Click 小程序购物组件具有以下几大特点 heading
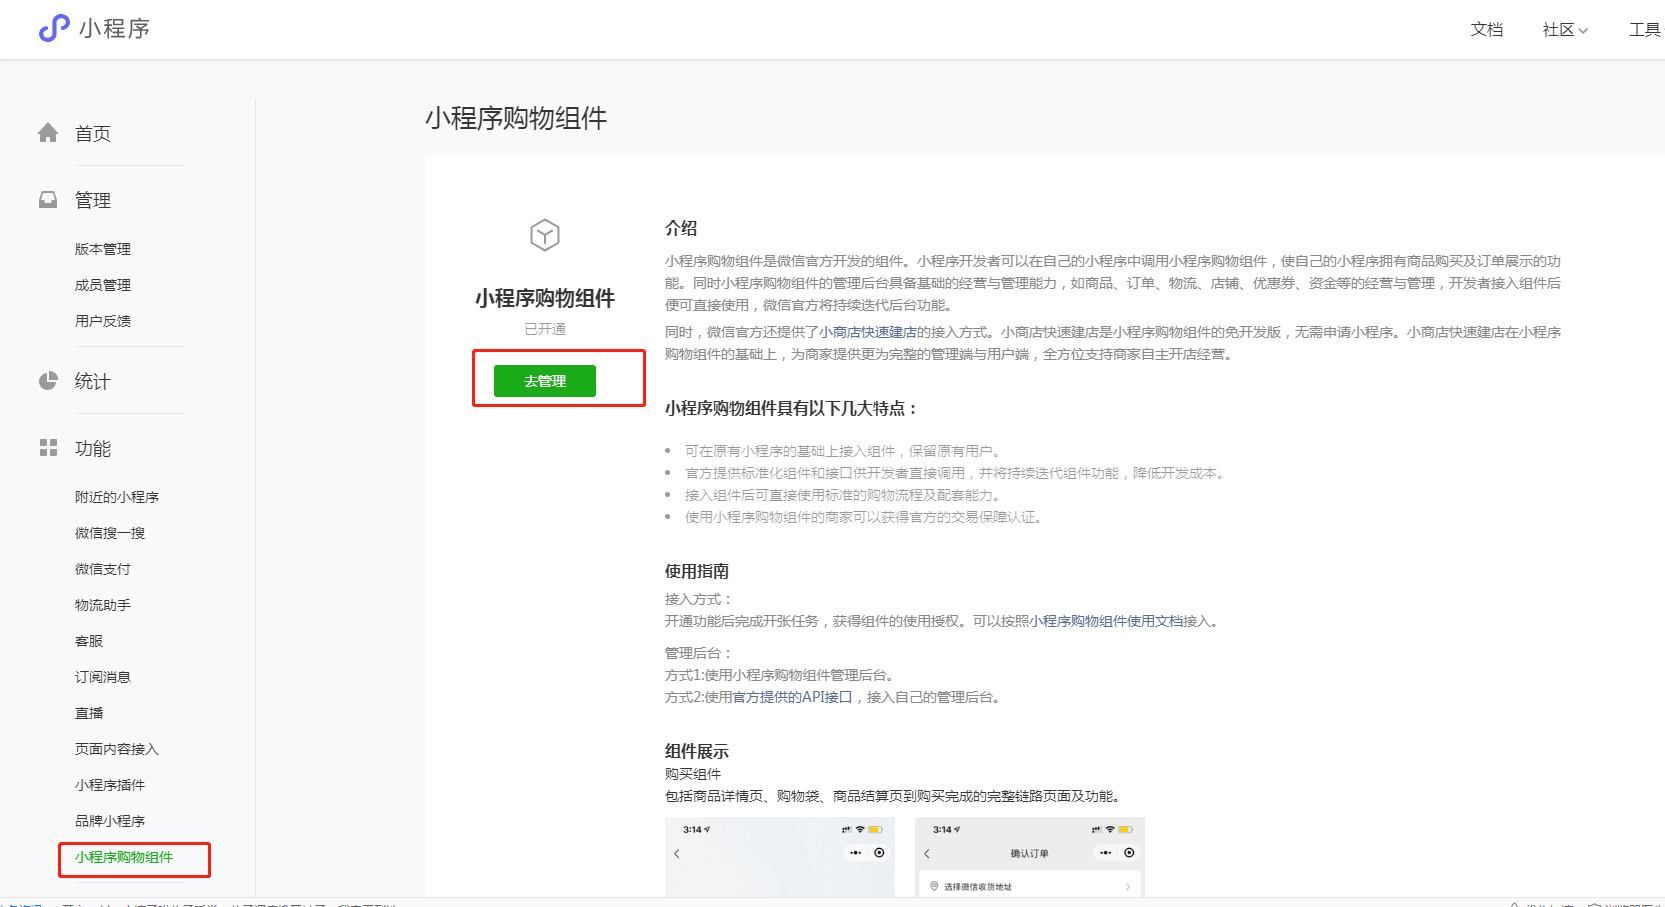The image size is (1665, 907). coord(792,408)
